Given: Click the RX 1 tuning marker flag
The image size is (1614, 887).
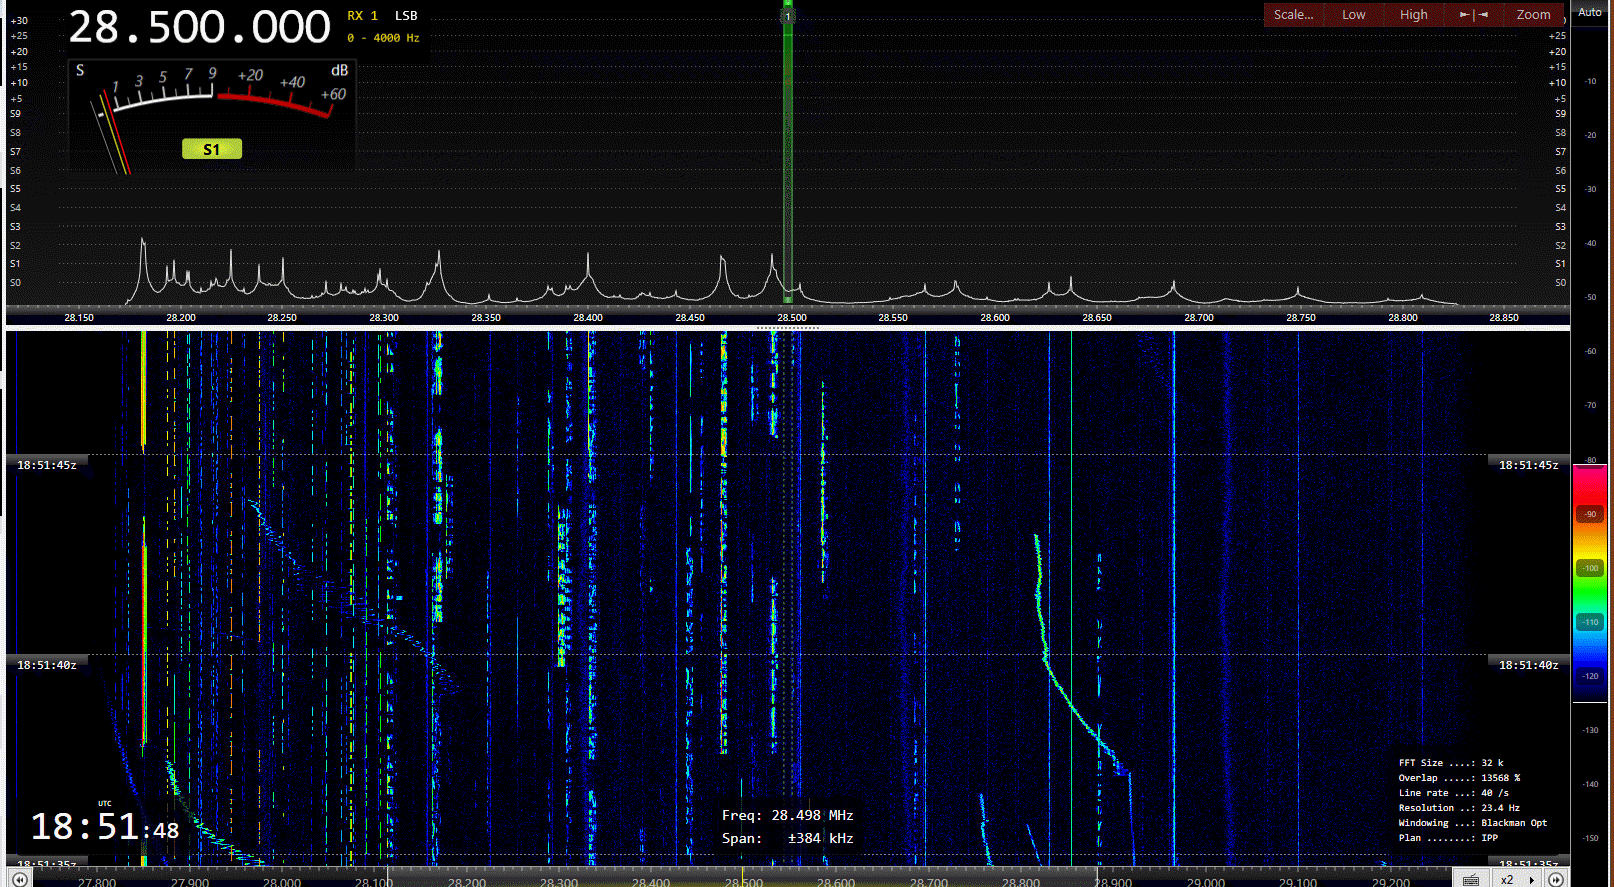Looking at the screenshot, I should point(788,16).
